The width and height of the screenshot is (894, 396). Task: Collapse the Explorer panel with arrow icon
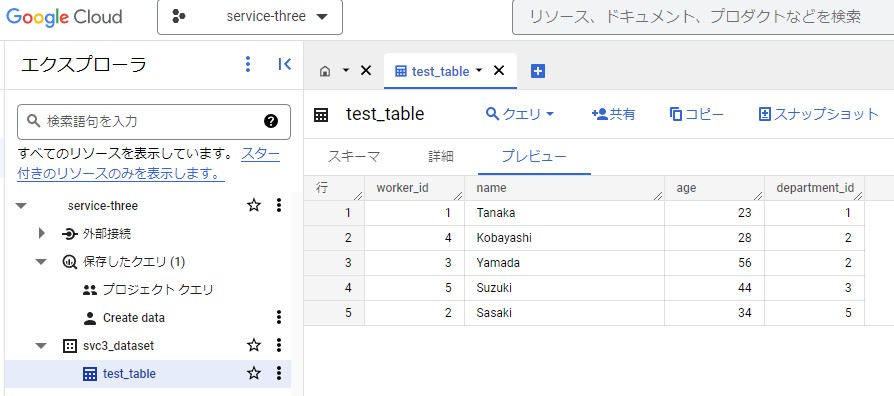click(x=285, y=64)
